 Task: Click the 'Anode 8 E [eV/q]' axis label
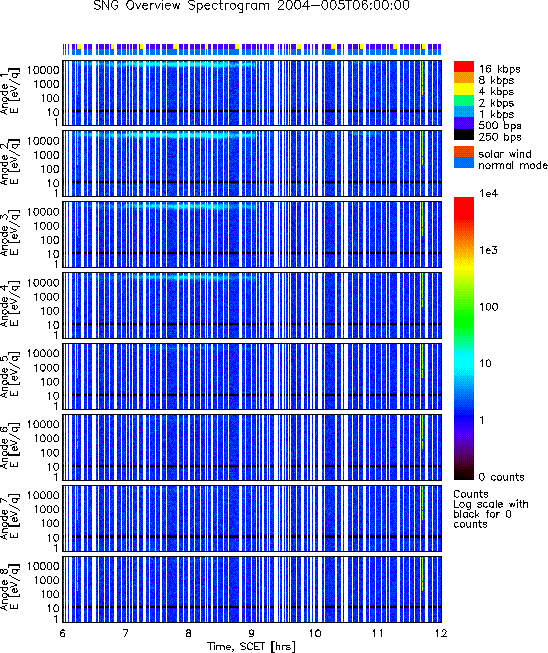pos(9,588)
